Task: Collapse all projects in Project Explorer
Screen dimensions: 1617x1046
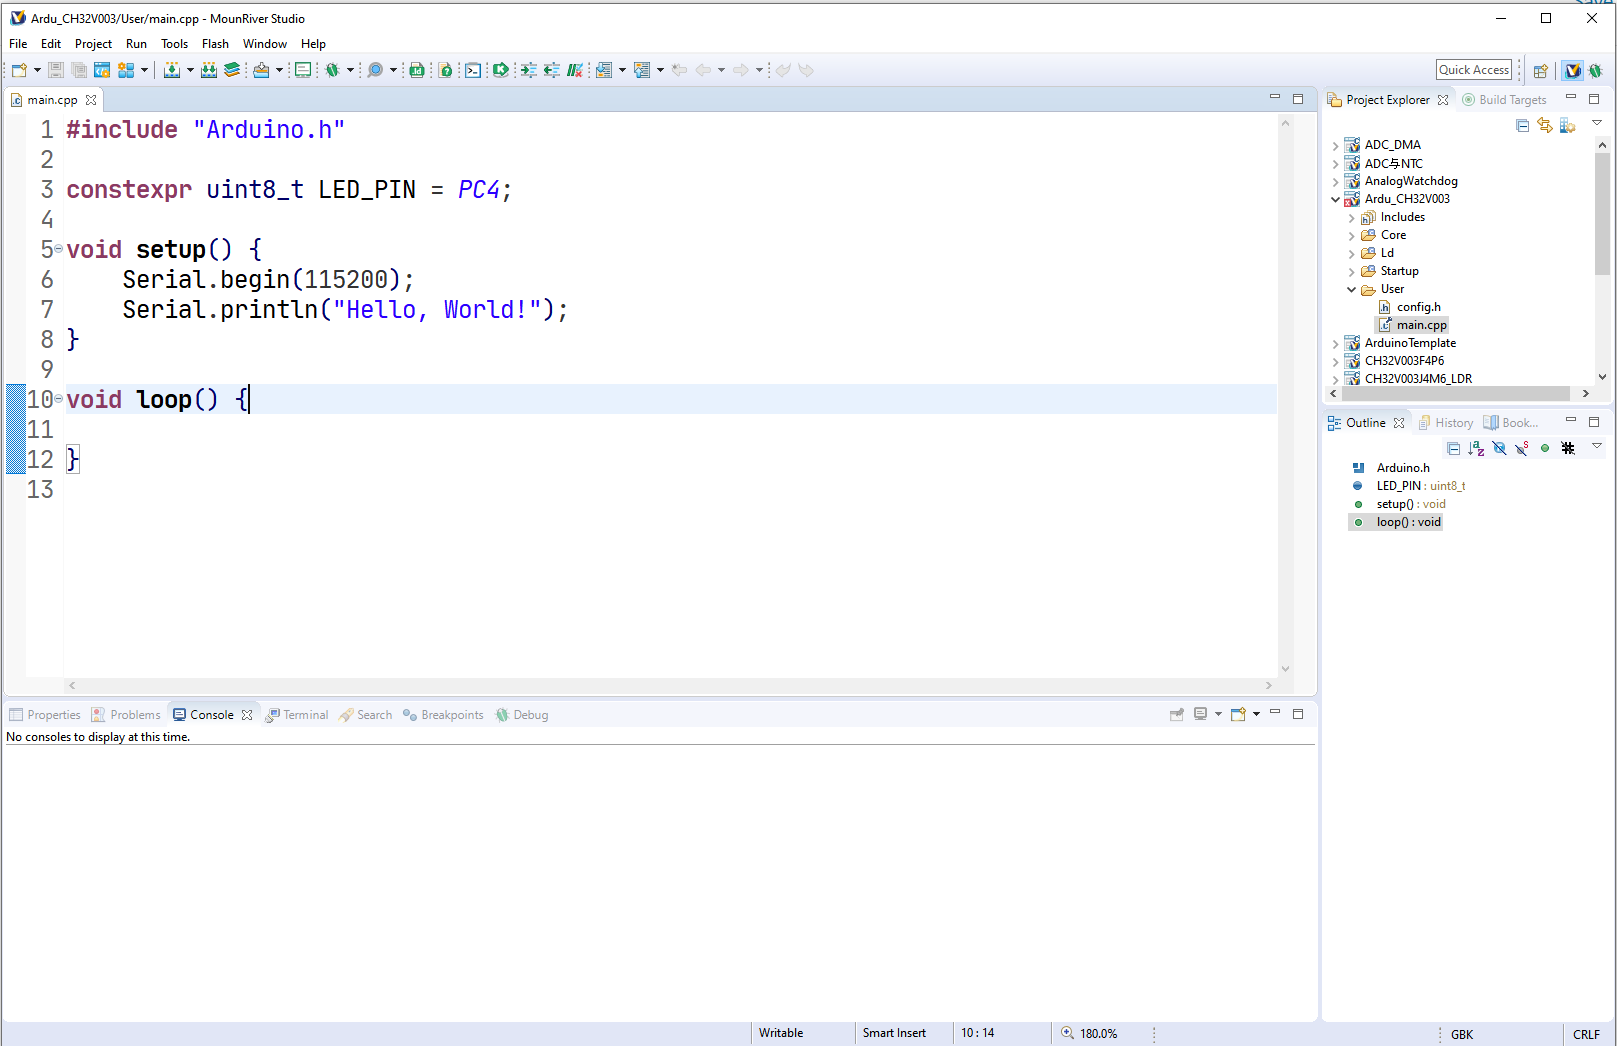Action: tap(1522, 125)
